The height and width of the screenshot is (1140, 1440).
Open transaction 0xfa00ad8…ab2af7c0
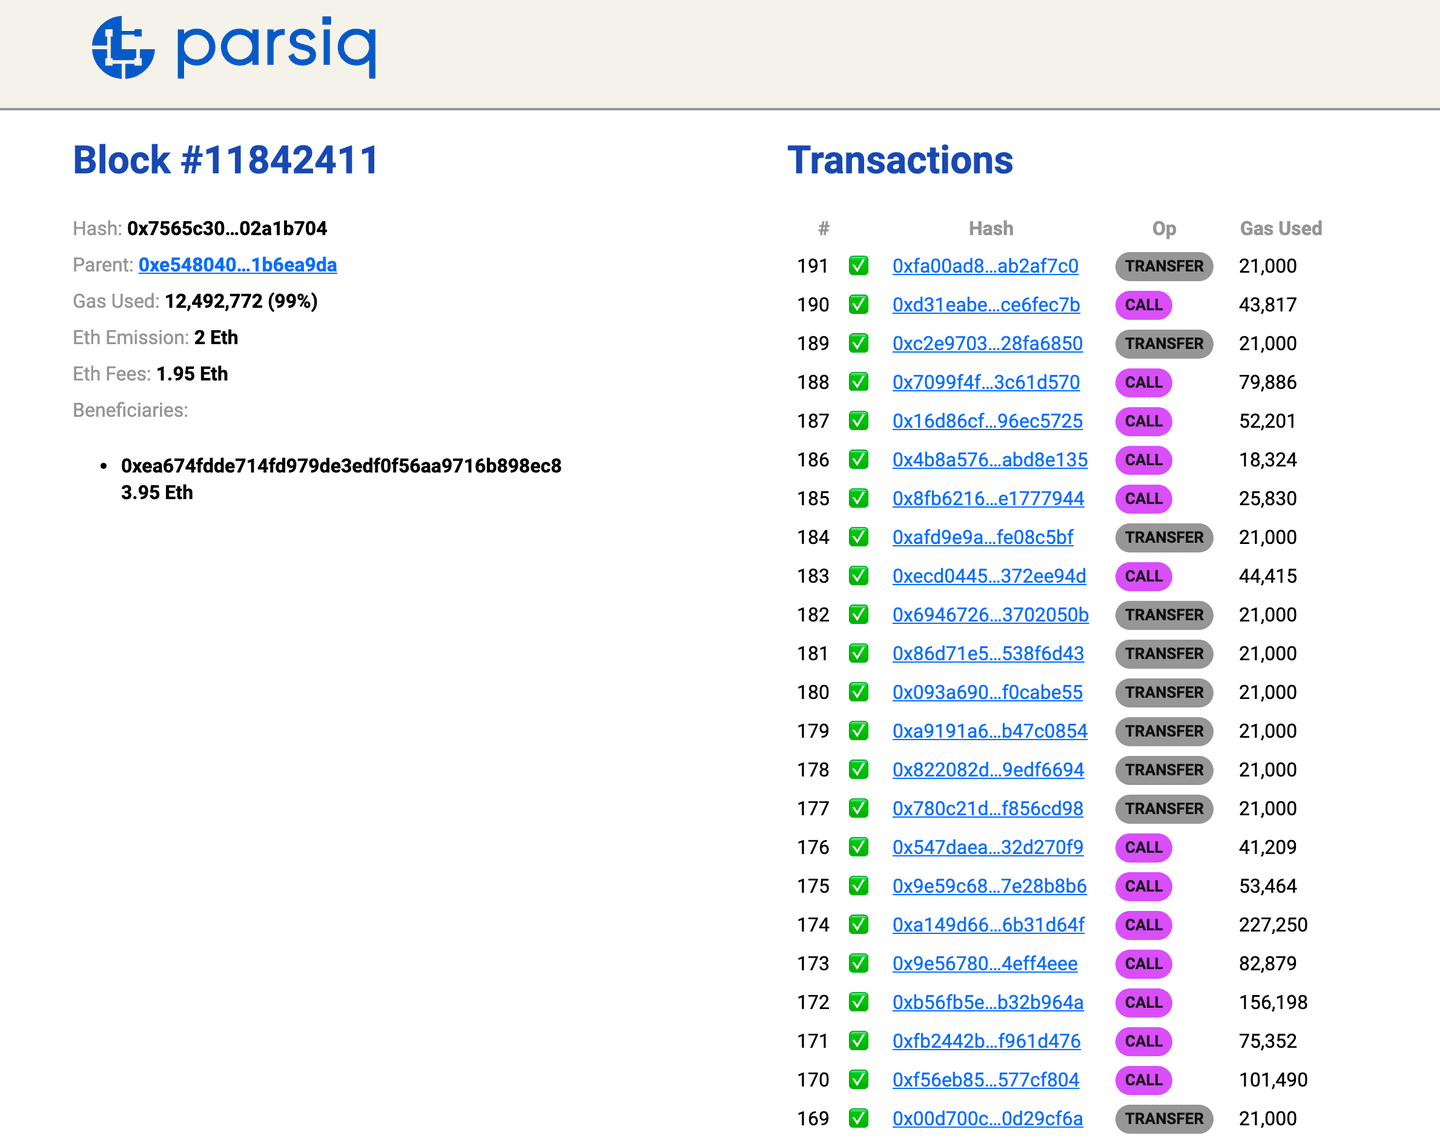click(x=985, y=266)
